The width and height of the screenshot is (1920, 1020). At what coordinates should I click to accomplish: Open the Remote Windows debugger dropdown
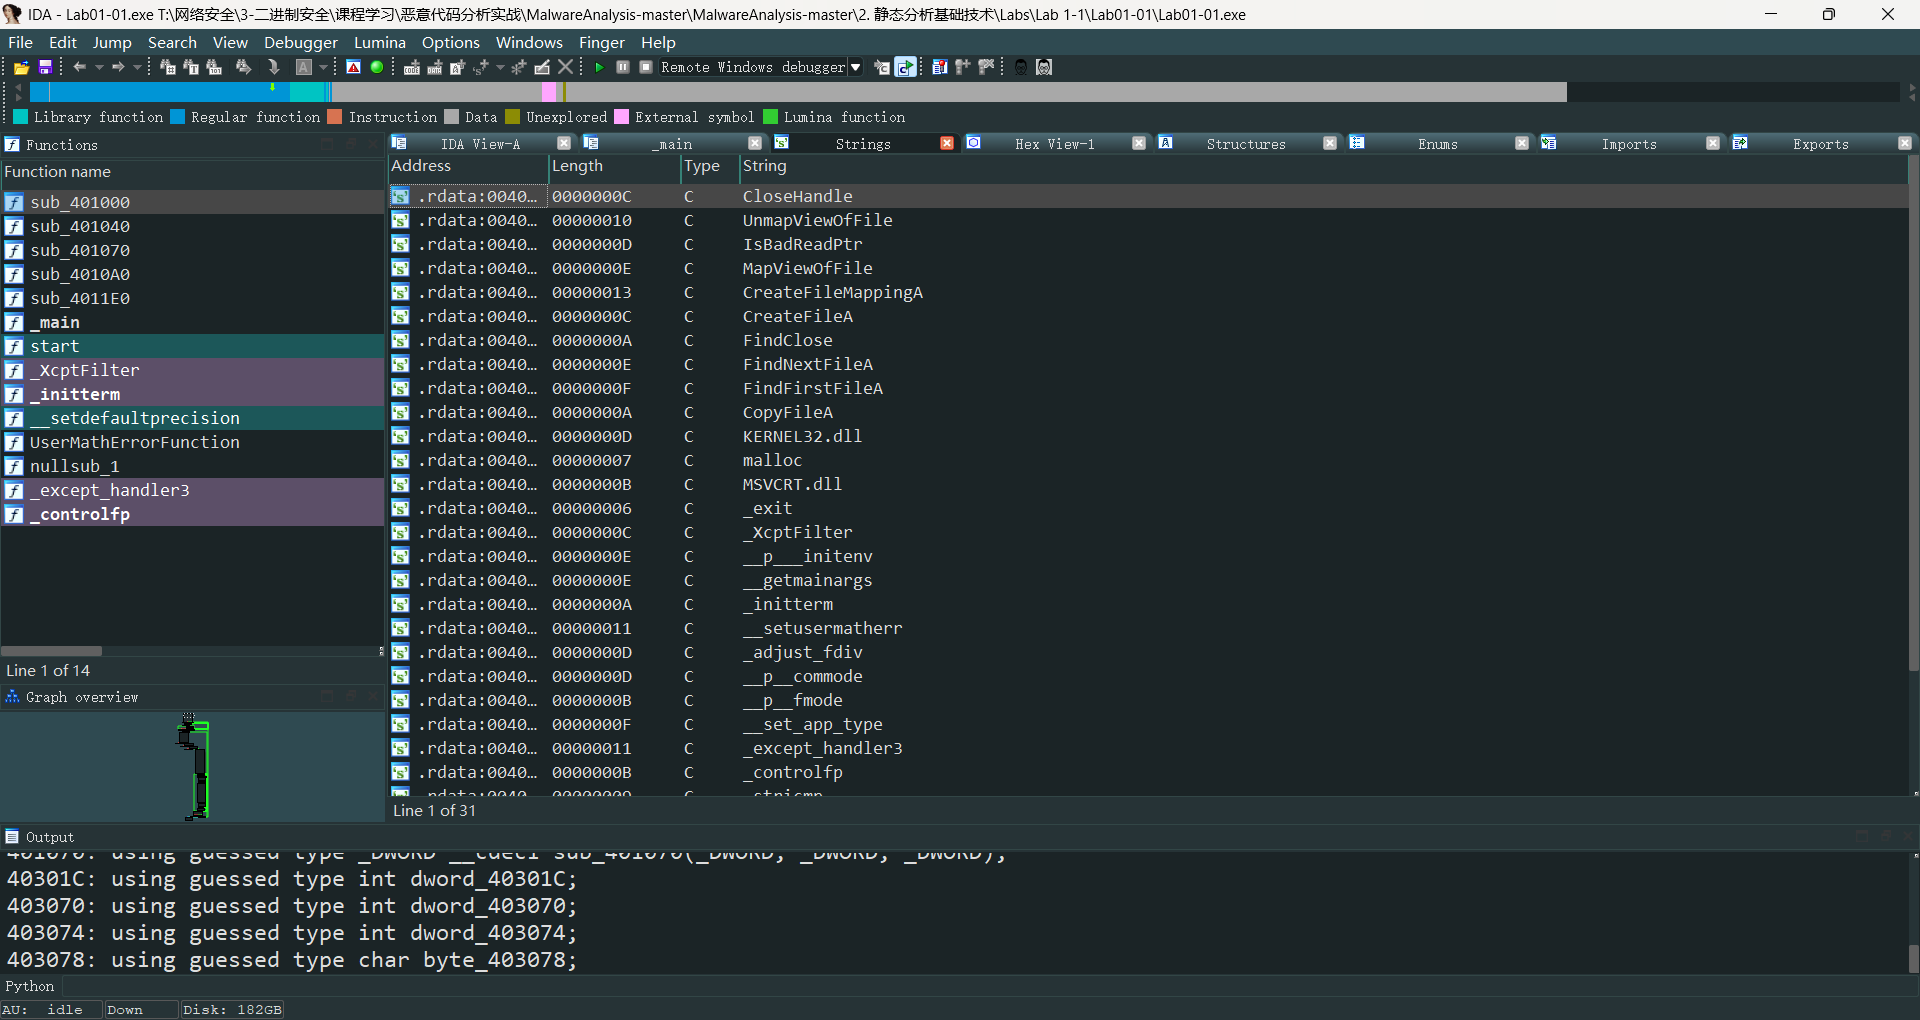855,67
